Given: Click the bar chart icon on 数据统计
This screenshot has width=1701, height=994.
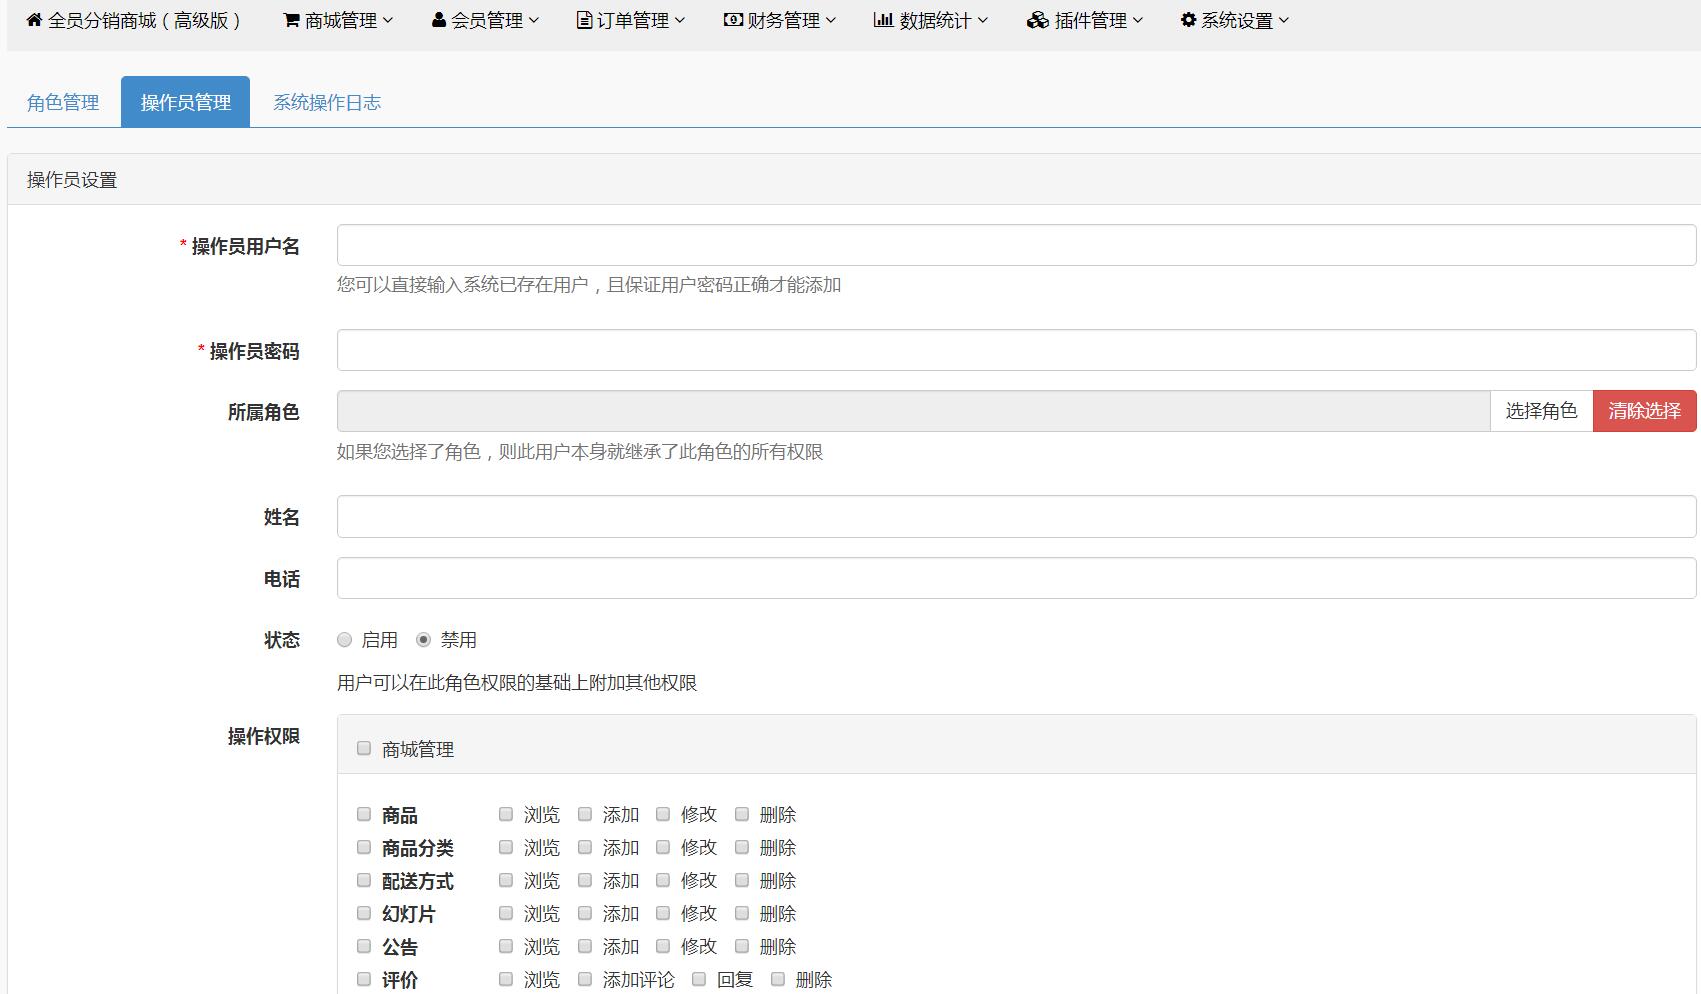Looking at the screenshot, I should 882,18.
